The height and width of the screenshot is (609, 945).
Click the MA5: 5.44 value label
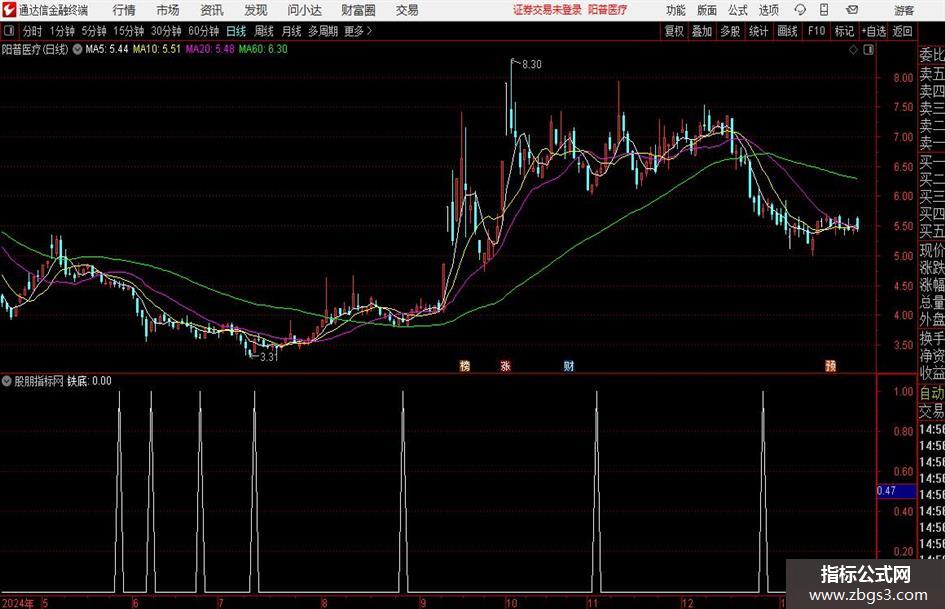pos(107,49)
